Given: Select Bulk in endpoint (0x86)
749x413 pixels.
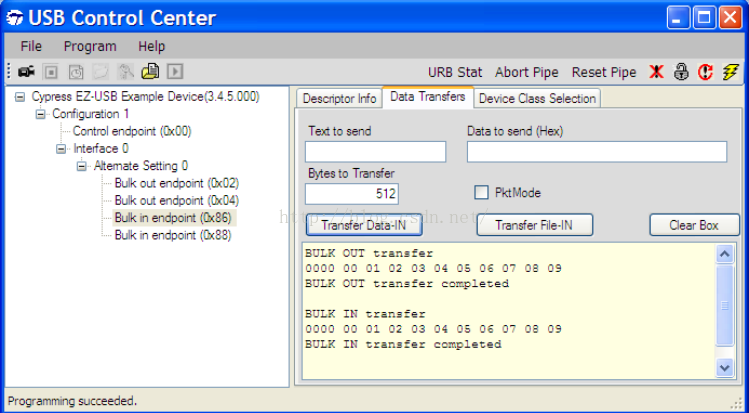Looking at the screenshot, I should pyautogui.click(x=174, y=218).
